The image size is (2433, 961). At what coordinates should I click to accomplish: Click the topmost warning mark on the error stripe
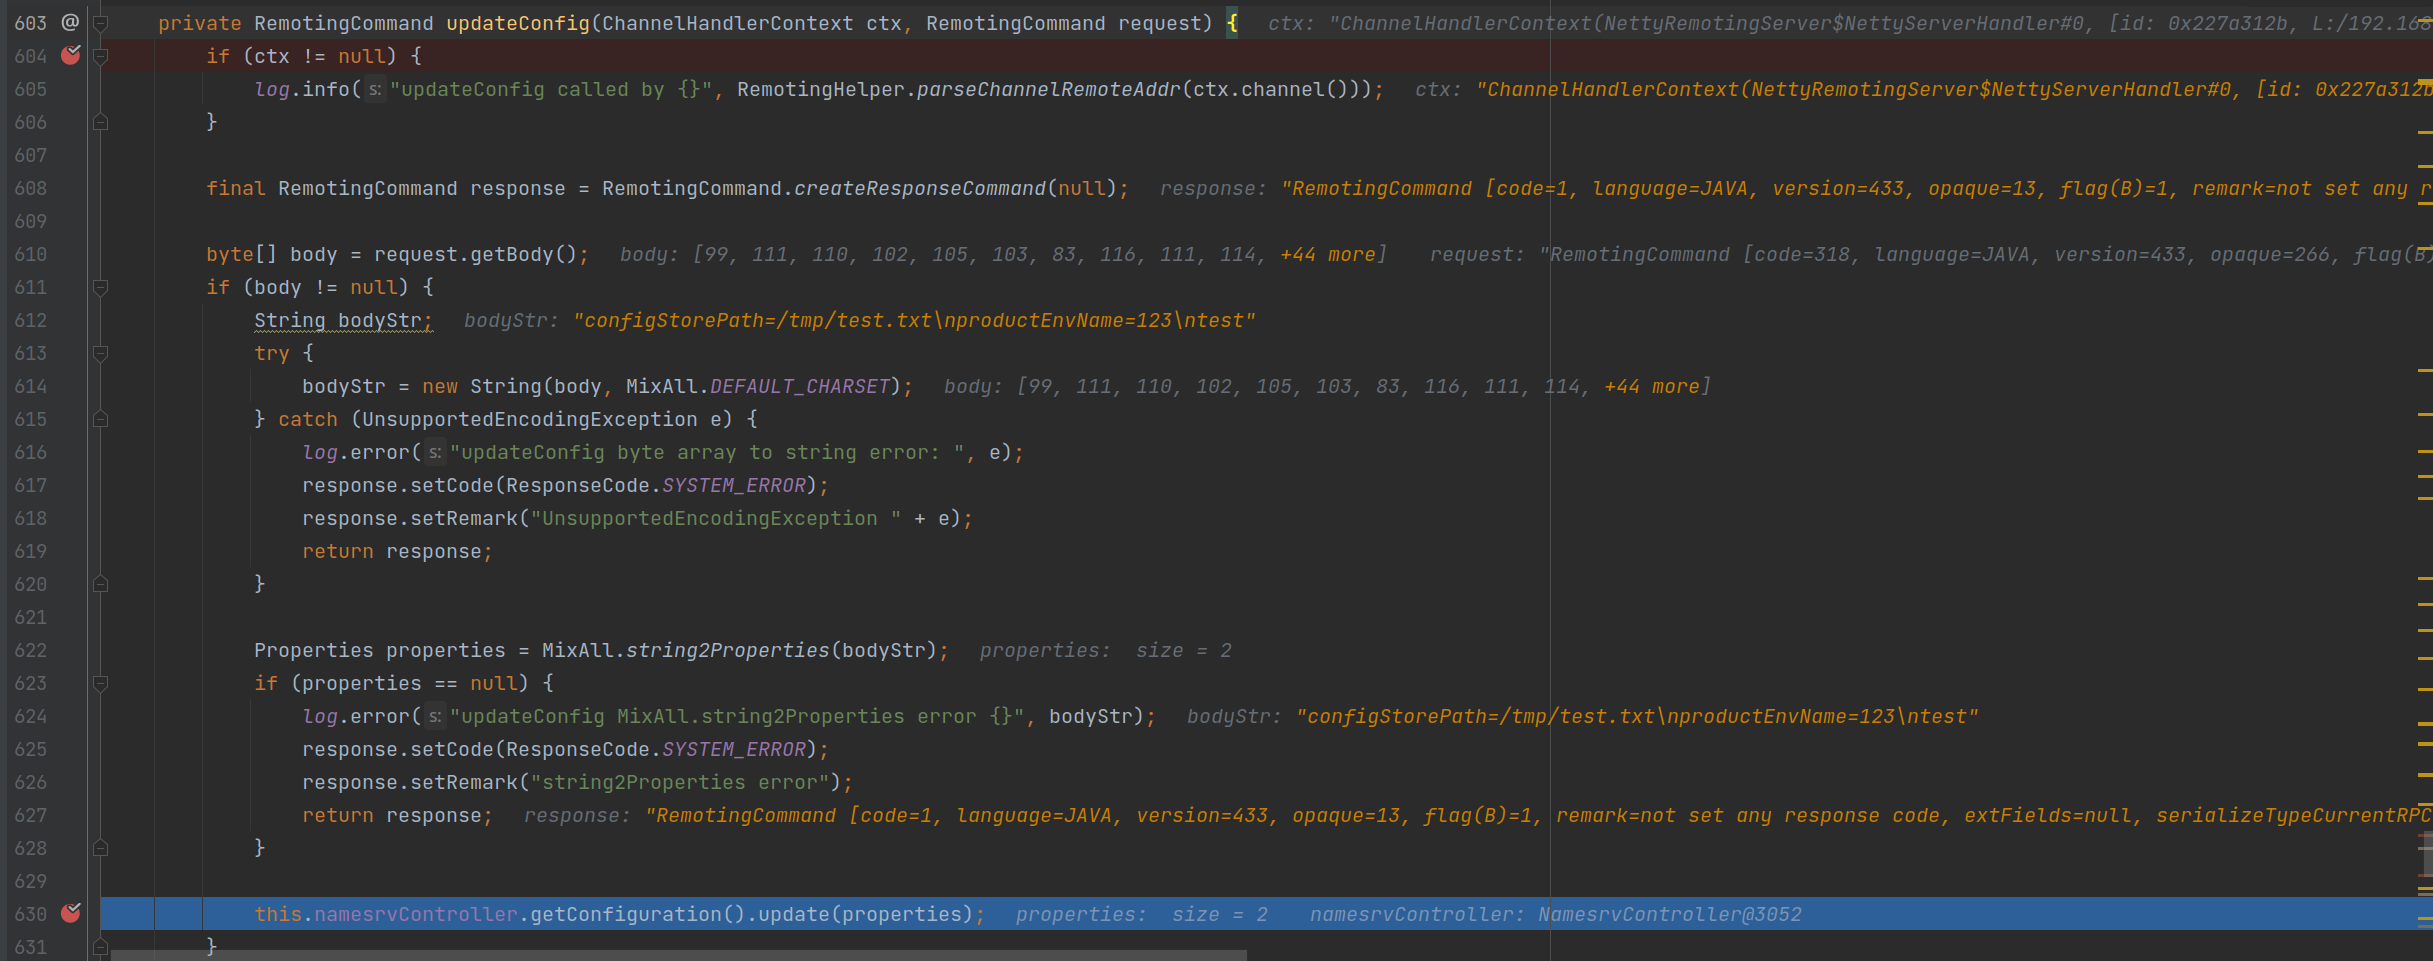click(2424, 22)
